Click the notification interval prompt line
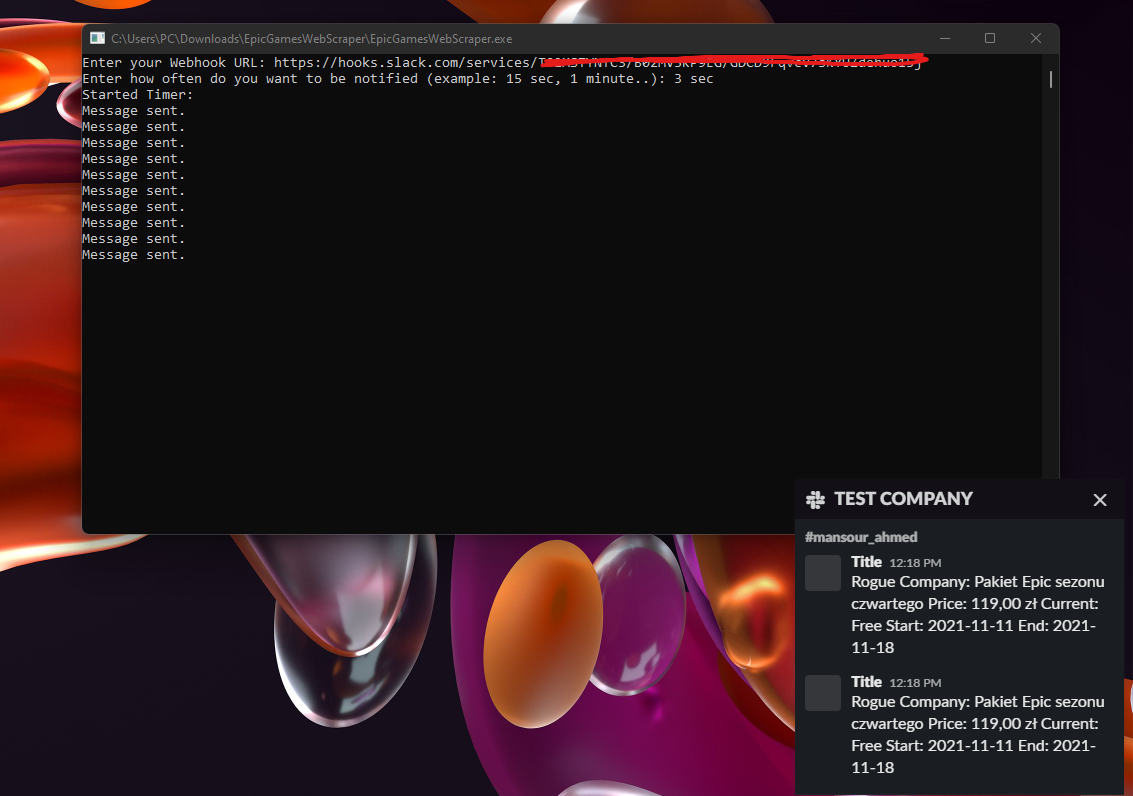Image resolution: width=1133 pixels, height=796 pixels. tap(398, 79)
